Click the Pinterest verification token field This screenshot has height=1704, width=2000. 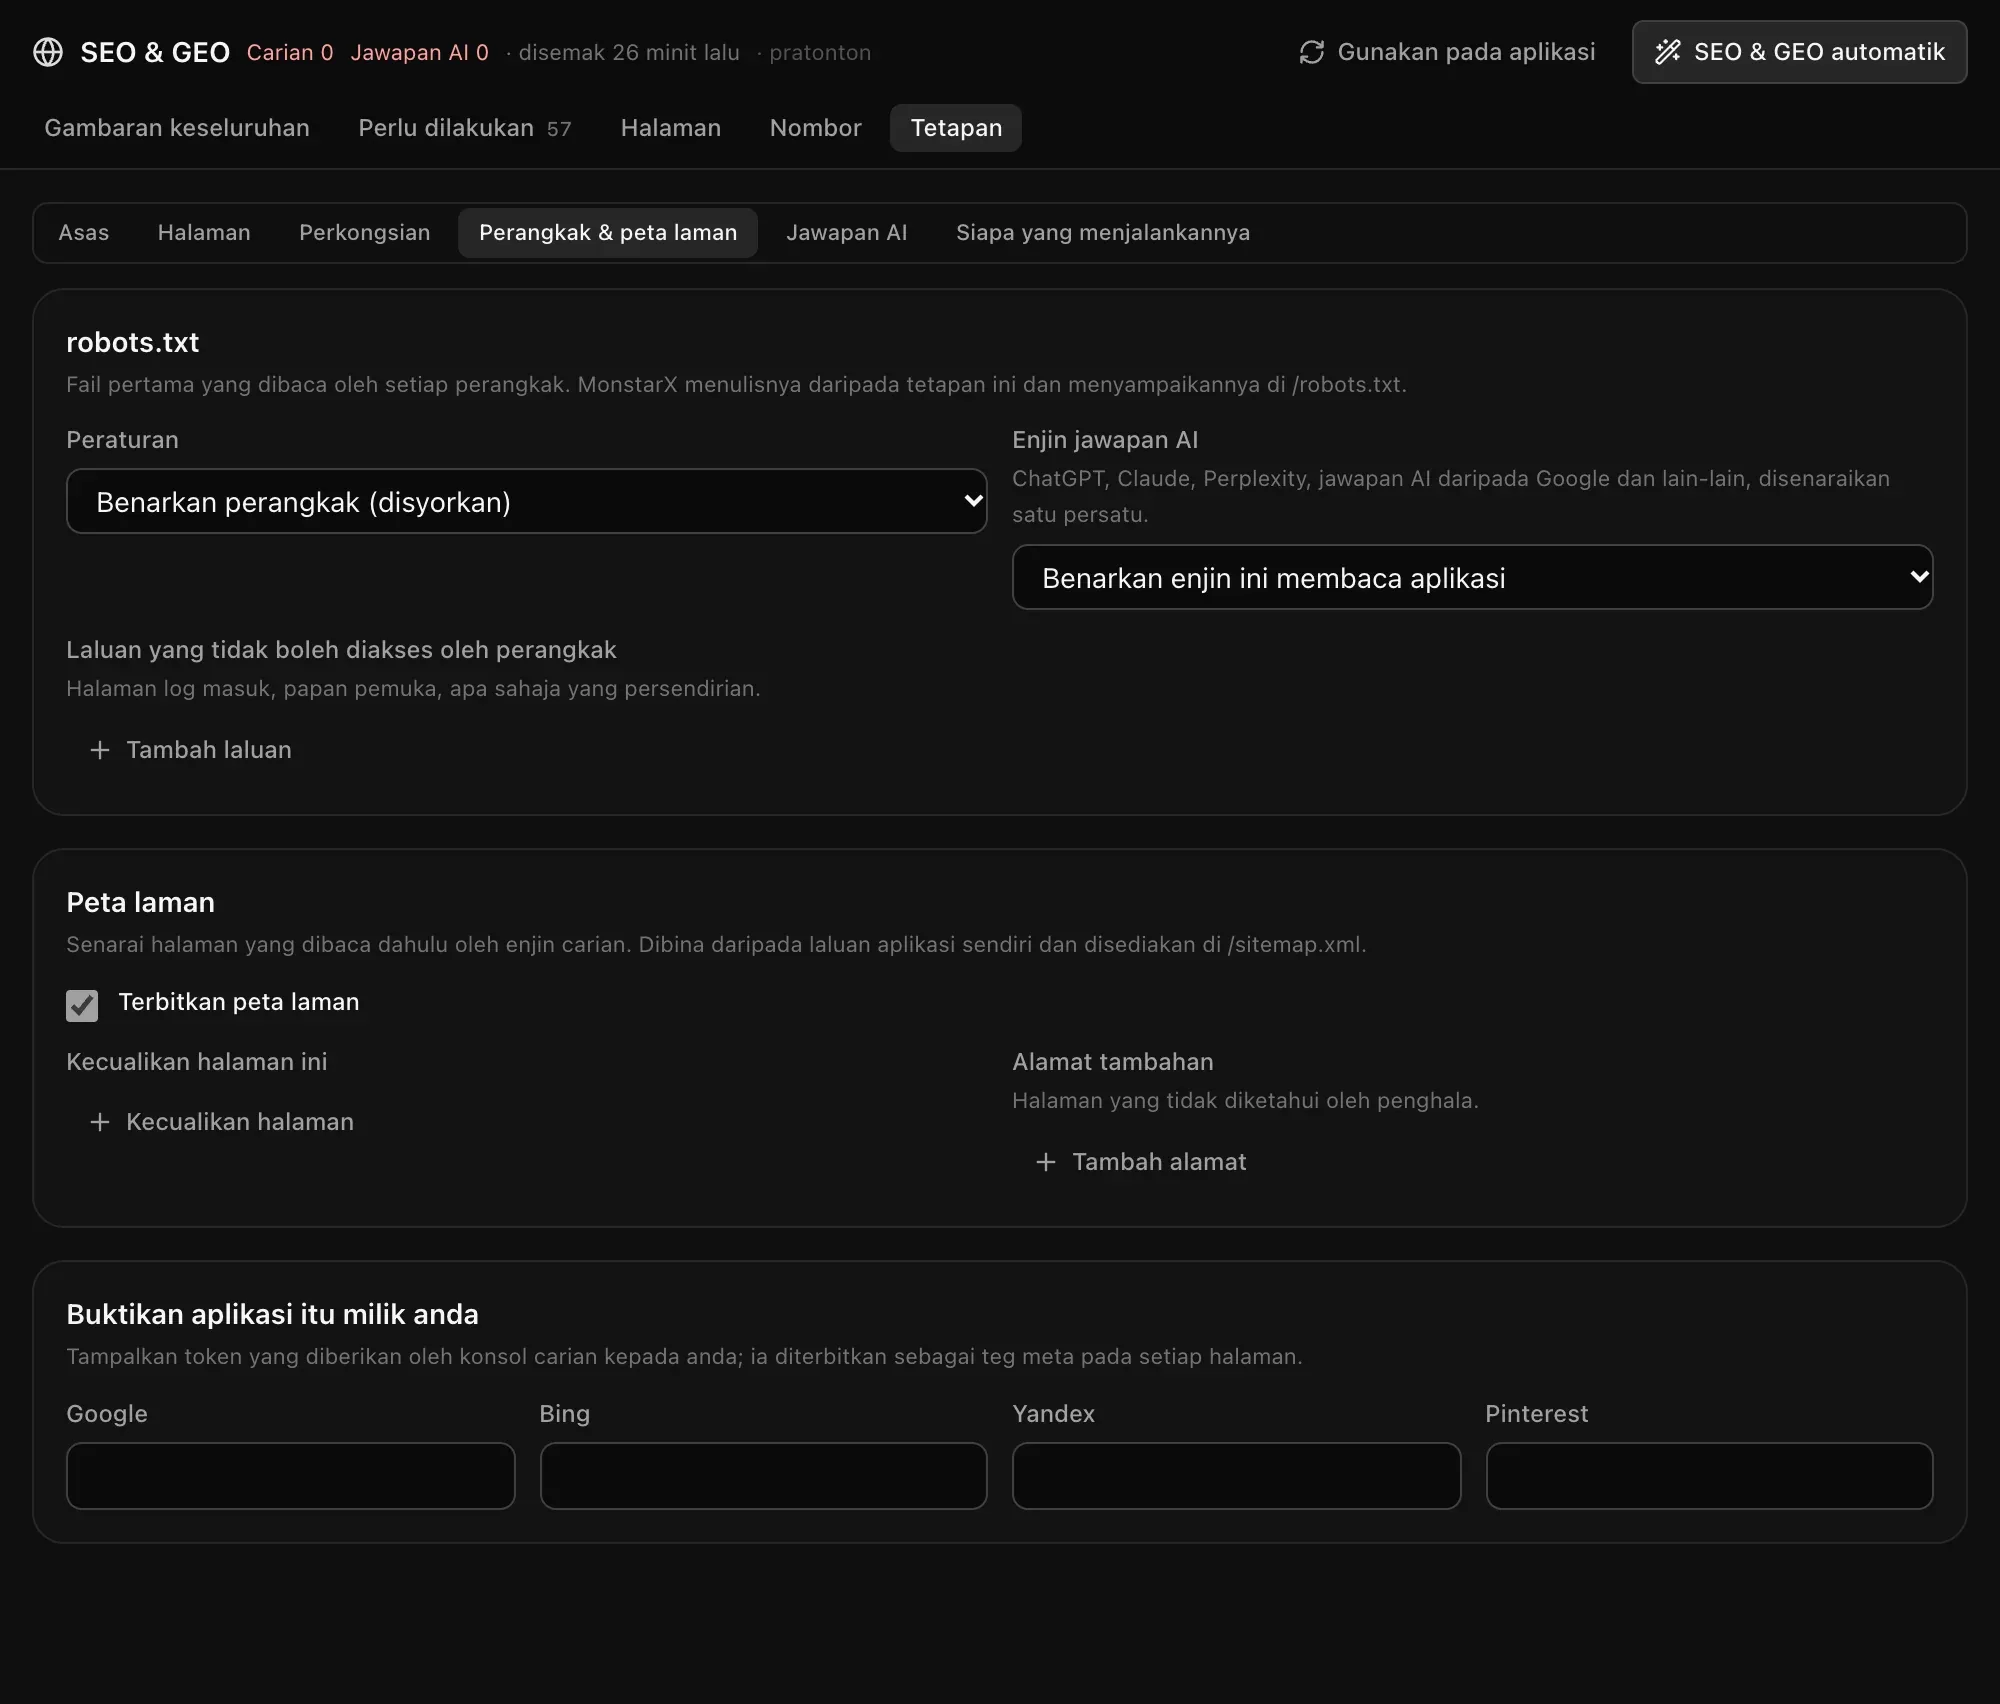click(x=1709, y=1476)
